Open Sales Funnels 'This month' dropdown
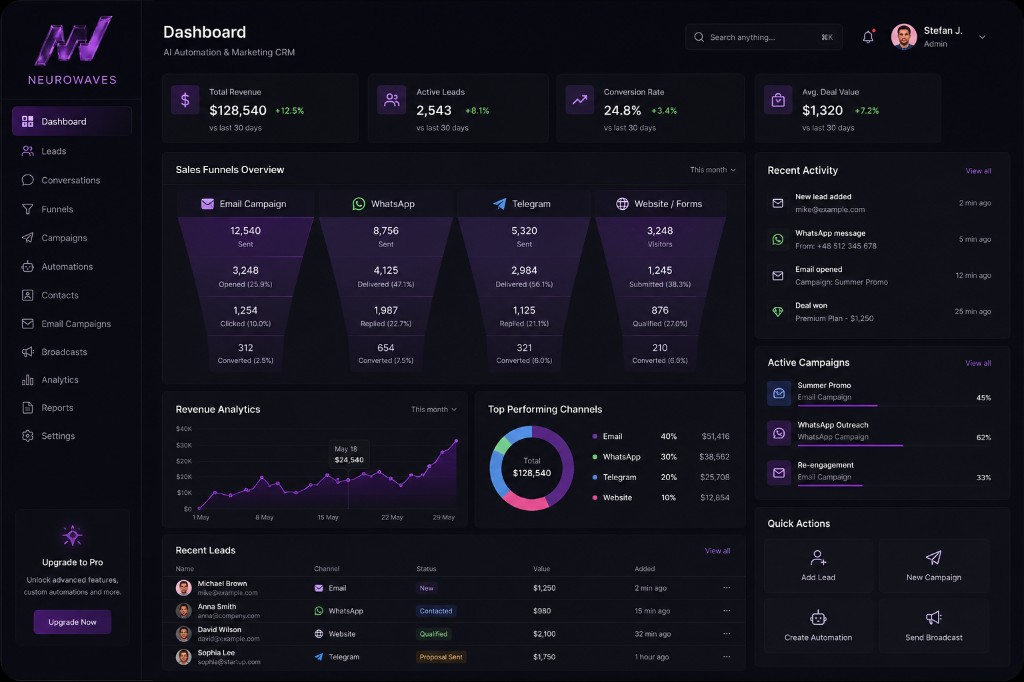 712,170
